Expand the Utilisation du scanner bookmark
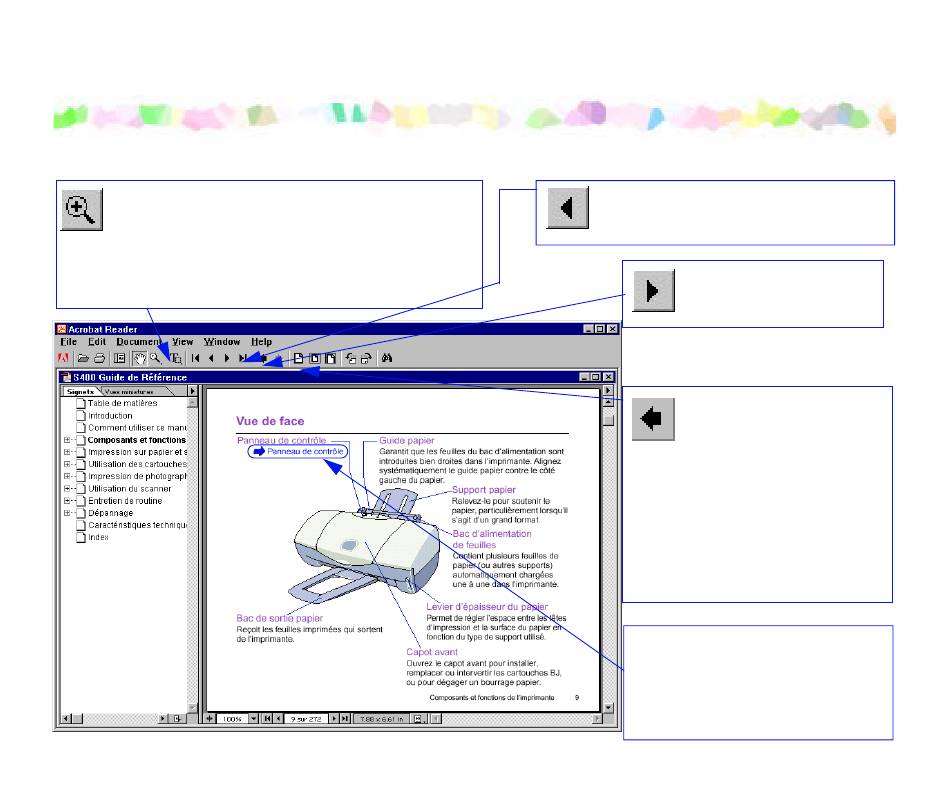Screen dimensions: 950x792 tap(67, 488)
